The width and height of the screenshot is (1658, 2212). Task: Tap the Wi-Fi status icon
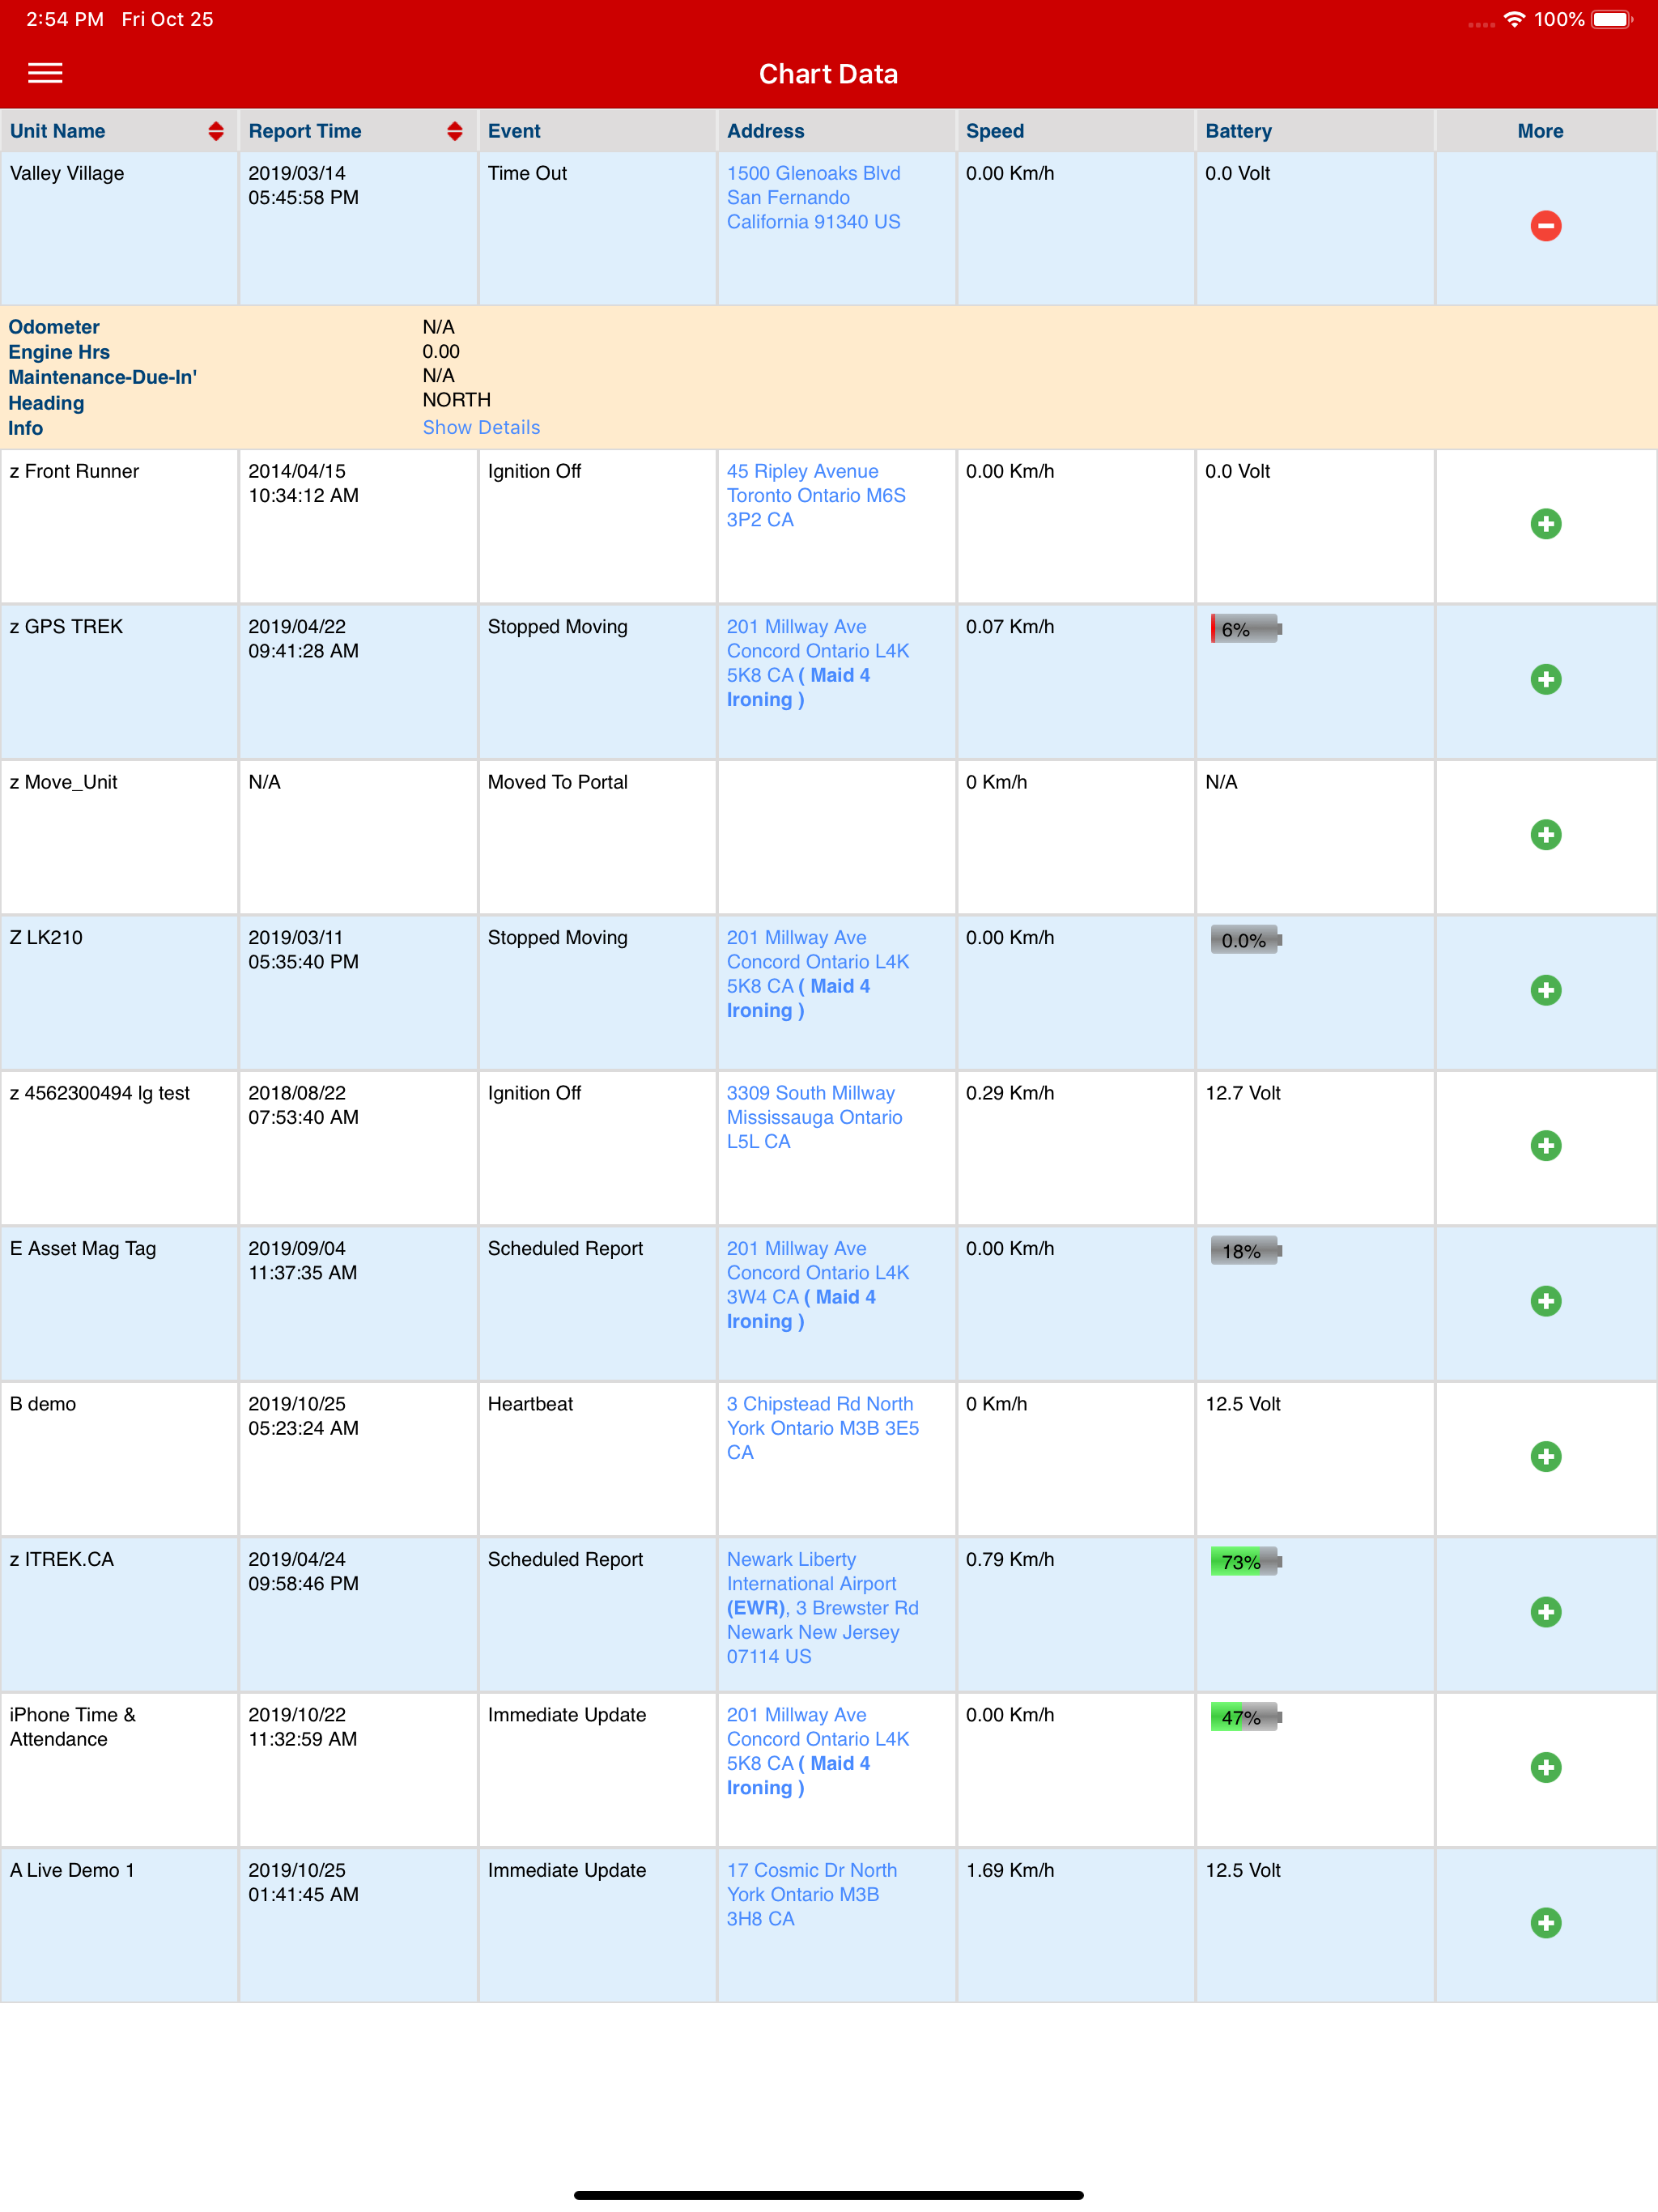(1514, 19)
